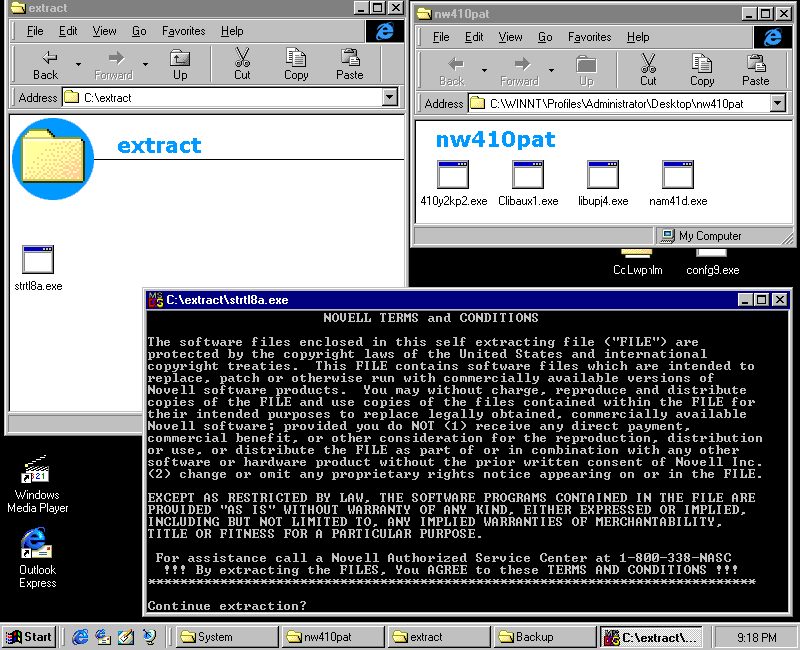This screenshot has height=650, width=800.
Task: Select the 410y2kp2.exe file icon
Action: 454,183
